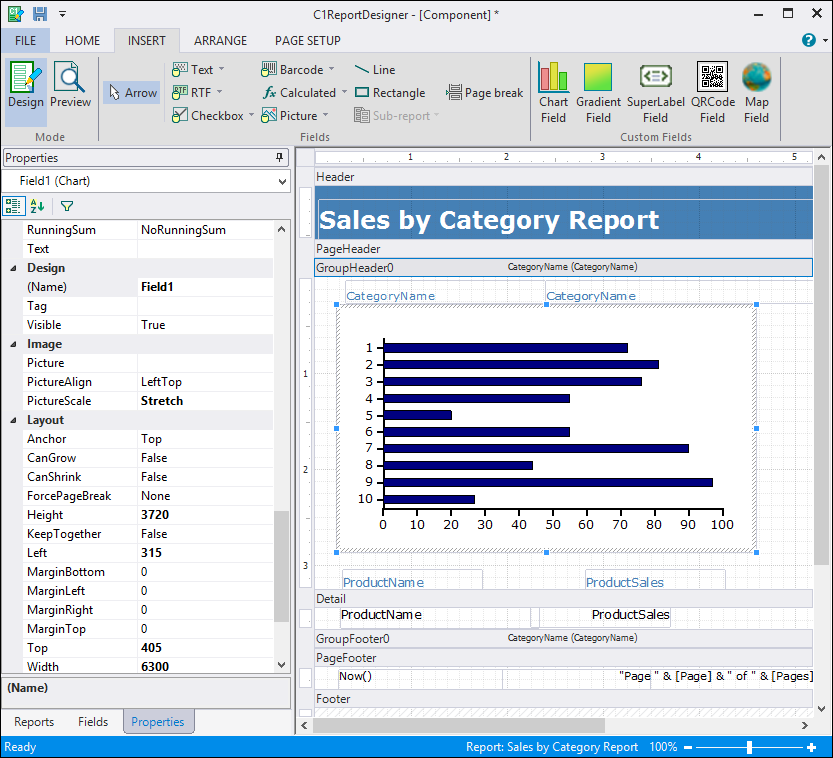Click the zoom slider handle
This screenshot has height=758, width=833.
(749, 747)
